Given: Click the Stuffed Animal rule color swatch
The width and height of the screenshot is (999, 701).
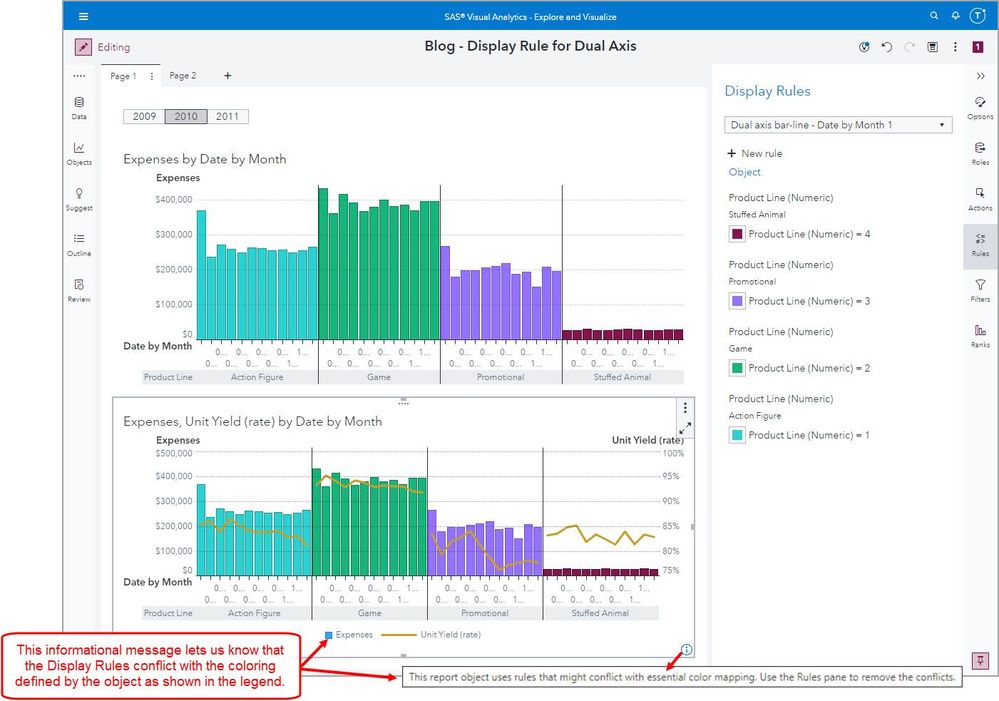Looking at the screenshot, I should point(737,234).
